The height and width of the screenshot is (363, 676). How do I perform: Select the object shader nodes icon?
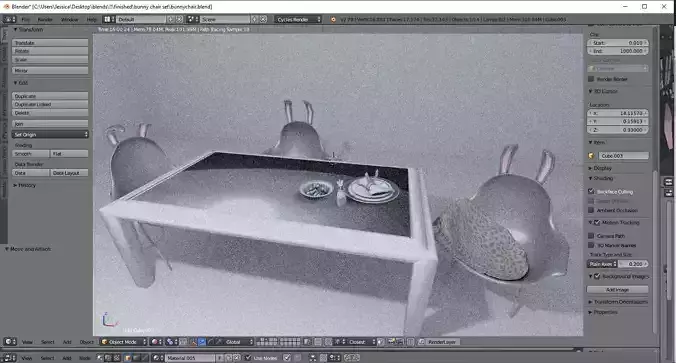tap(128, 358)
